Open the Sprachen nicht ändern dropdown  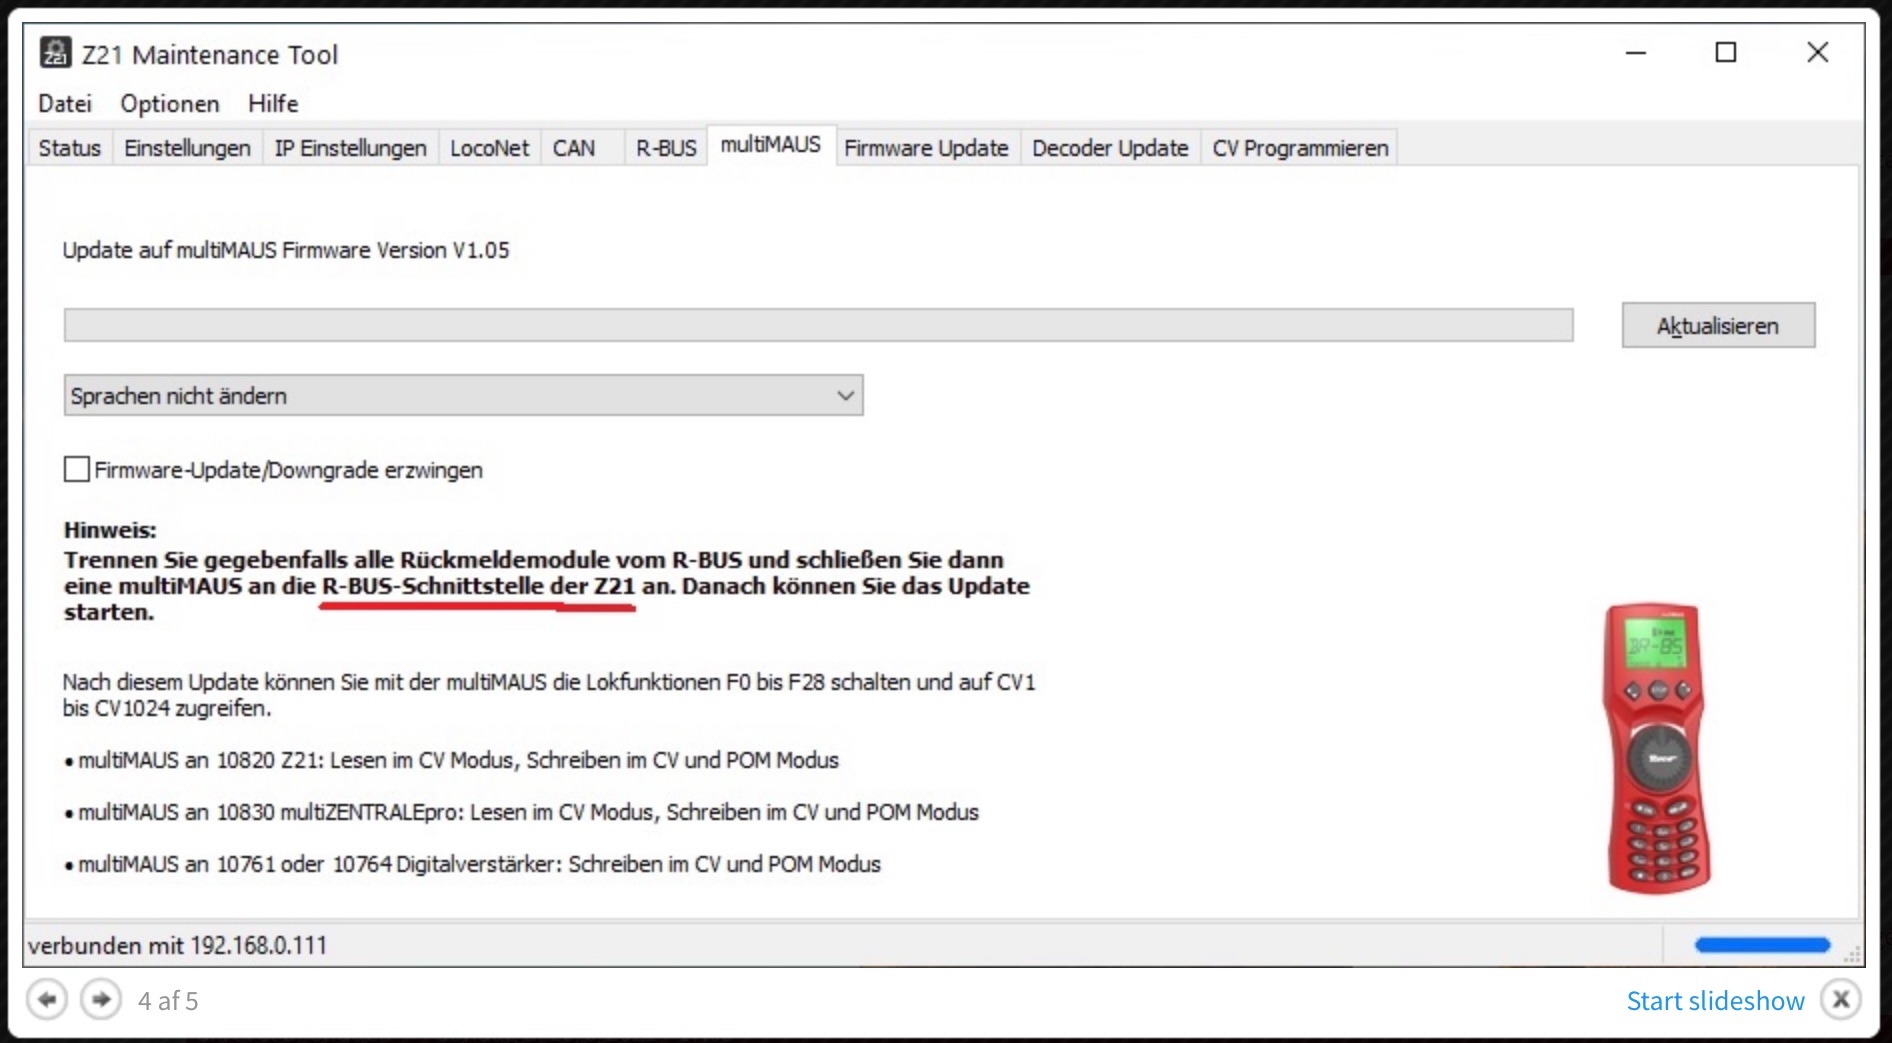pyautogui.click(x=463, y=395)
